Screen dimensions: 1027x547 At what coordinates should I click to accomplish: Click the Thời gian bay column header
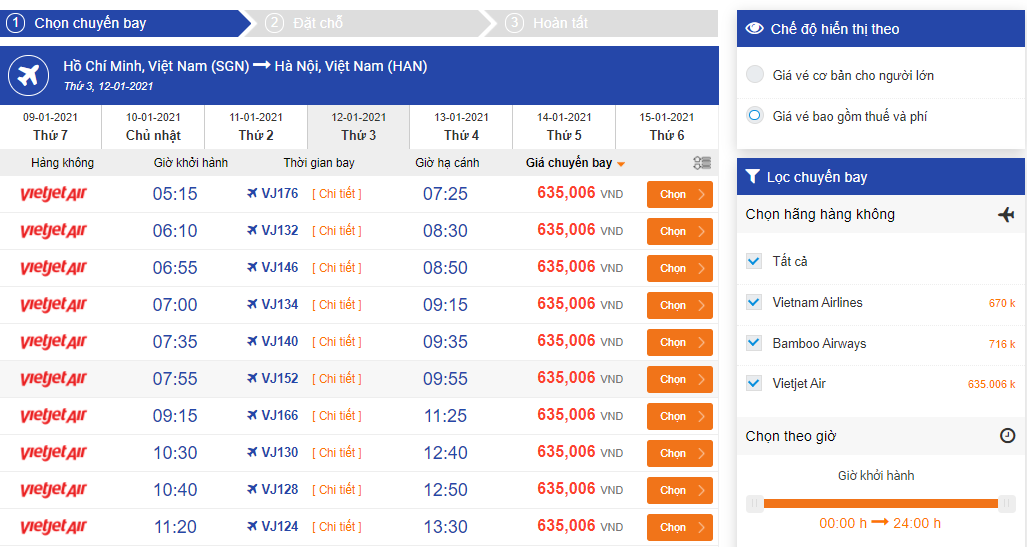pyautogui.click(x=319, y=162)
